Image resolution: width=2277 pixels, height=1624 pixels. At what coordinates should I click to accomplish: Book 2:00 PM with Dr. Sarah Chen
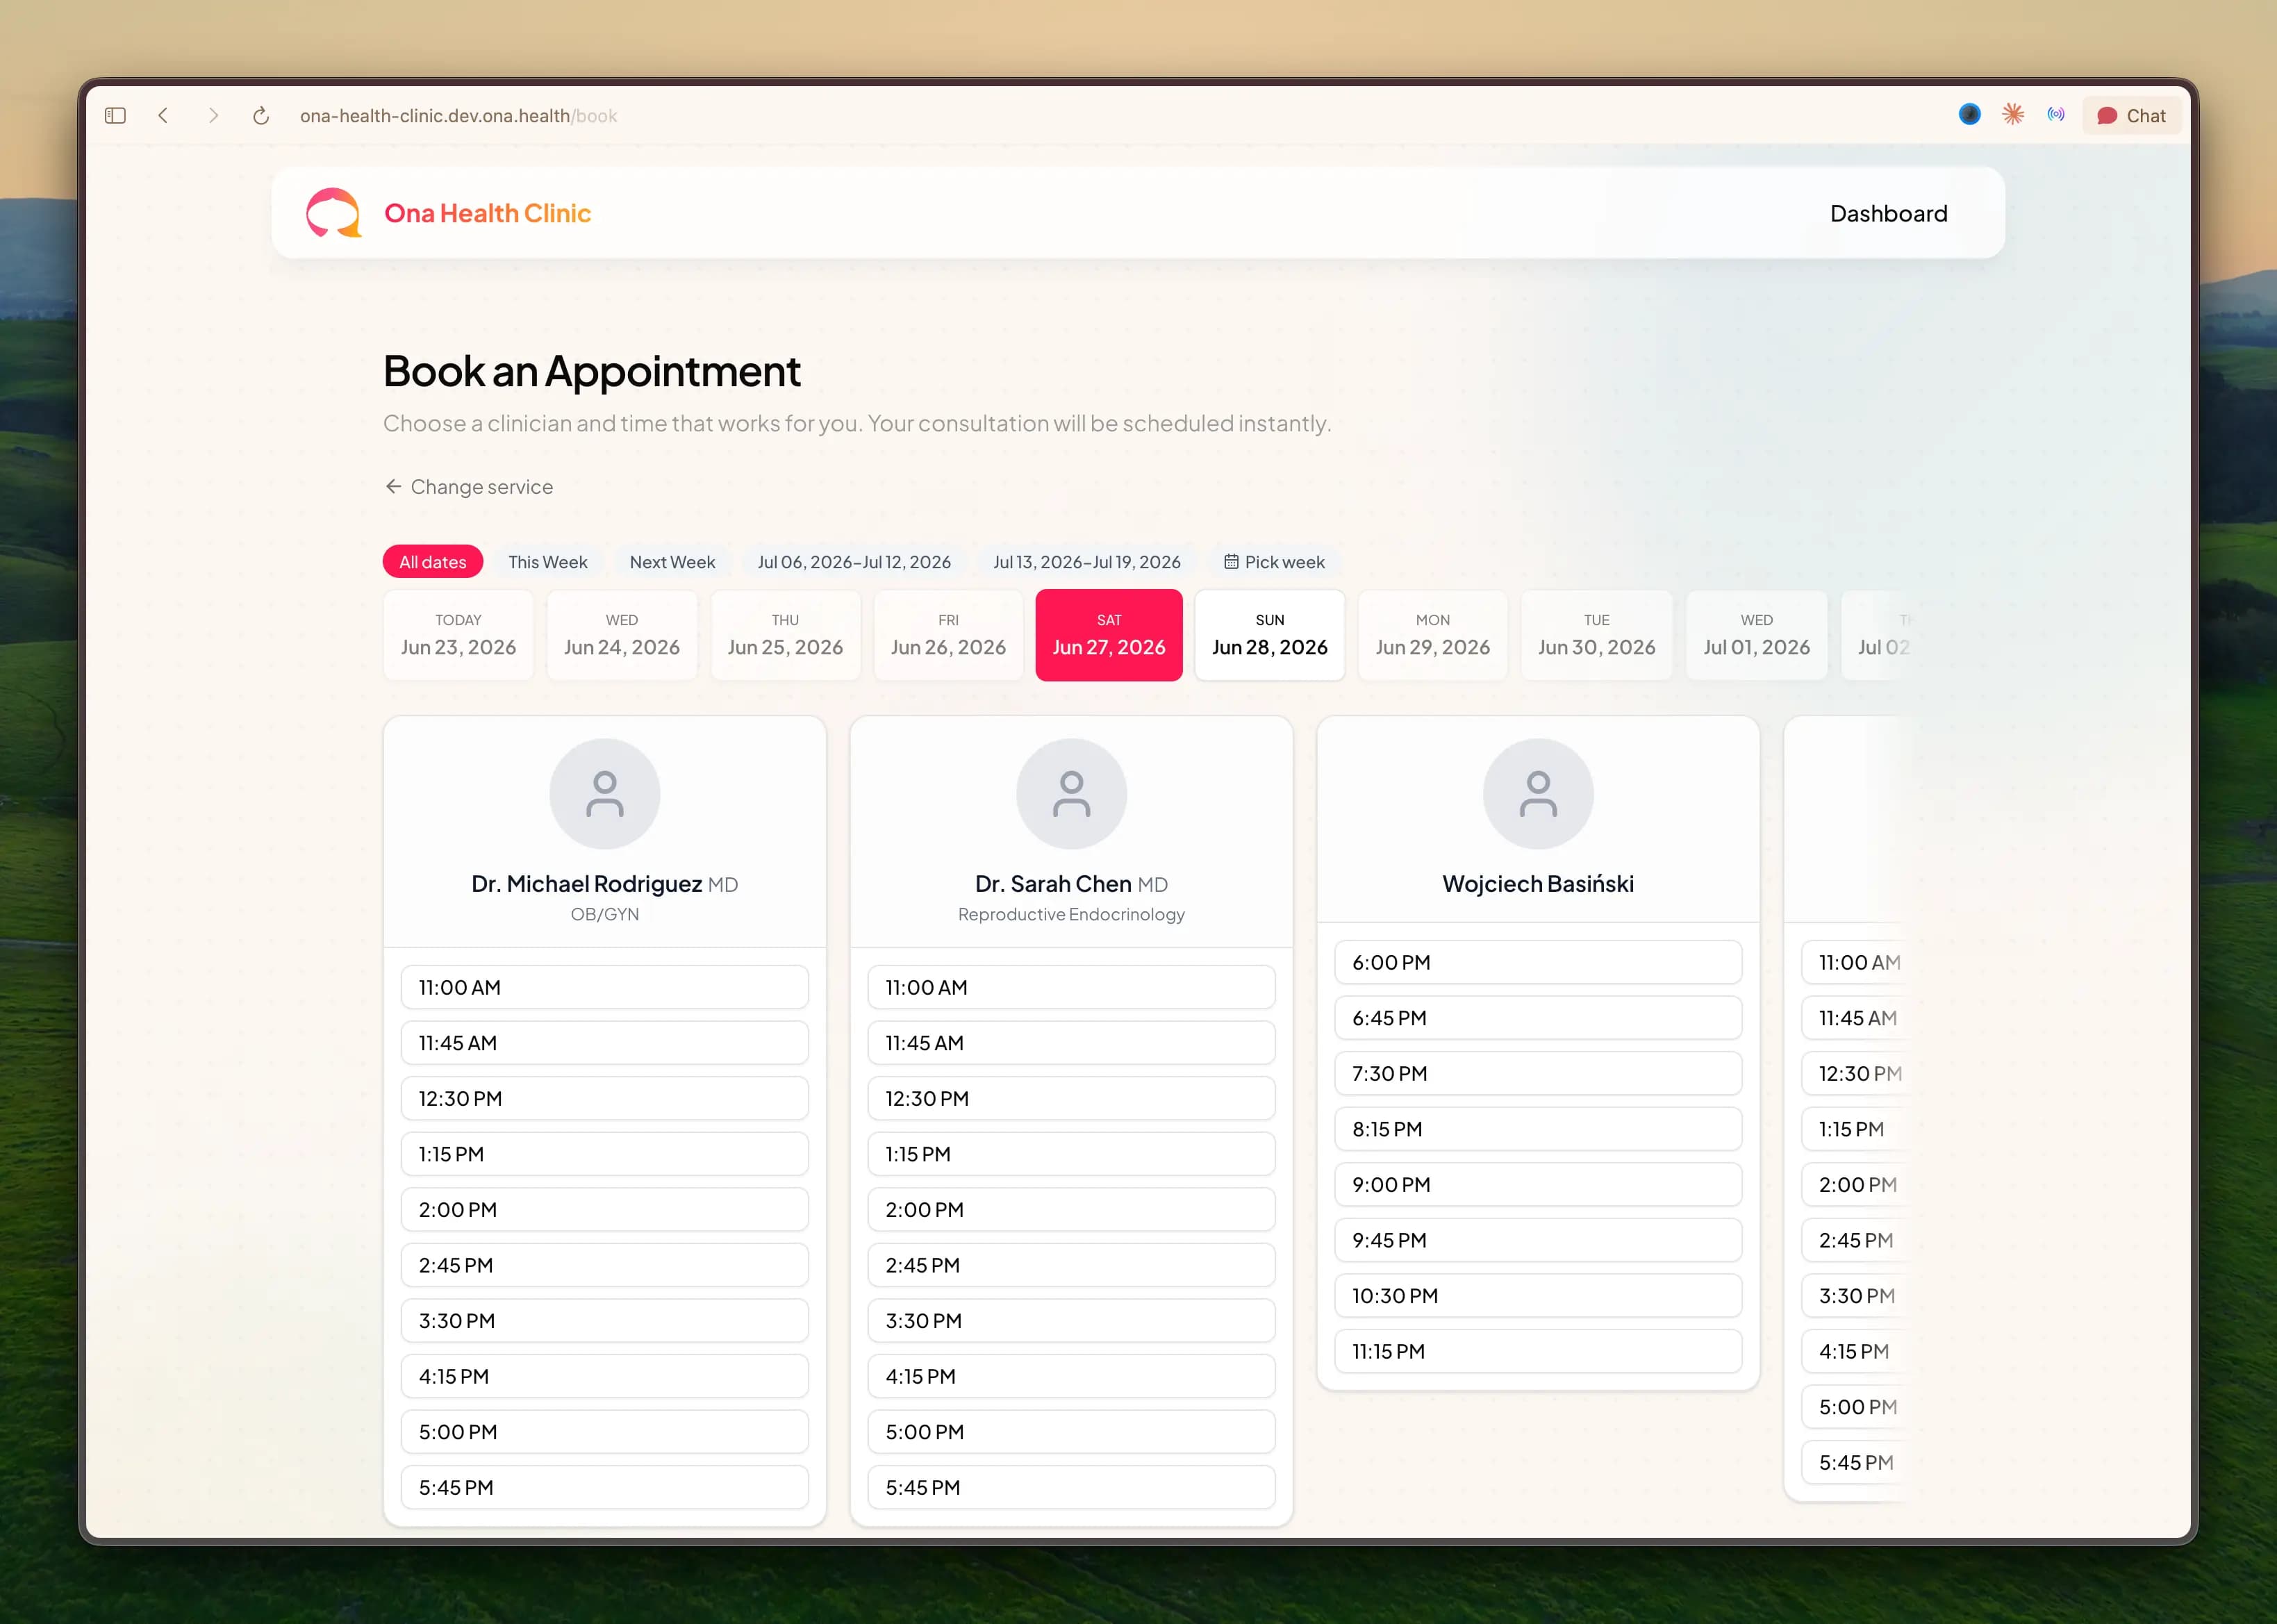[x=1071, y=1209]
